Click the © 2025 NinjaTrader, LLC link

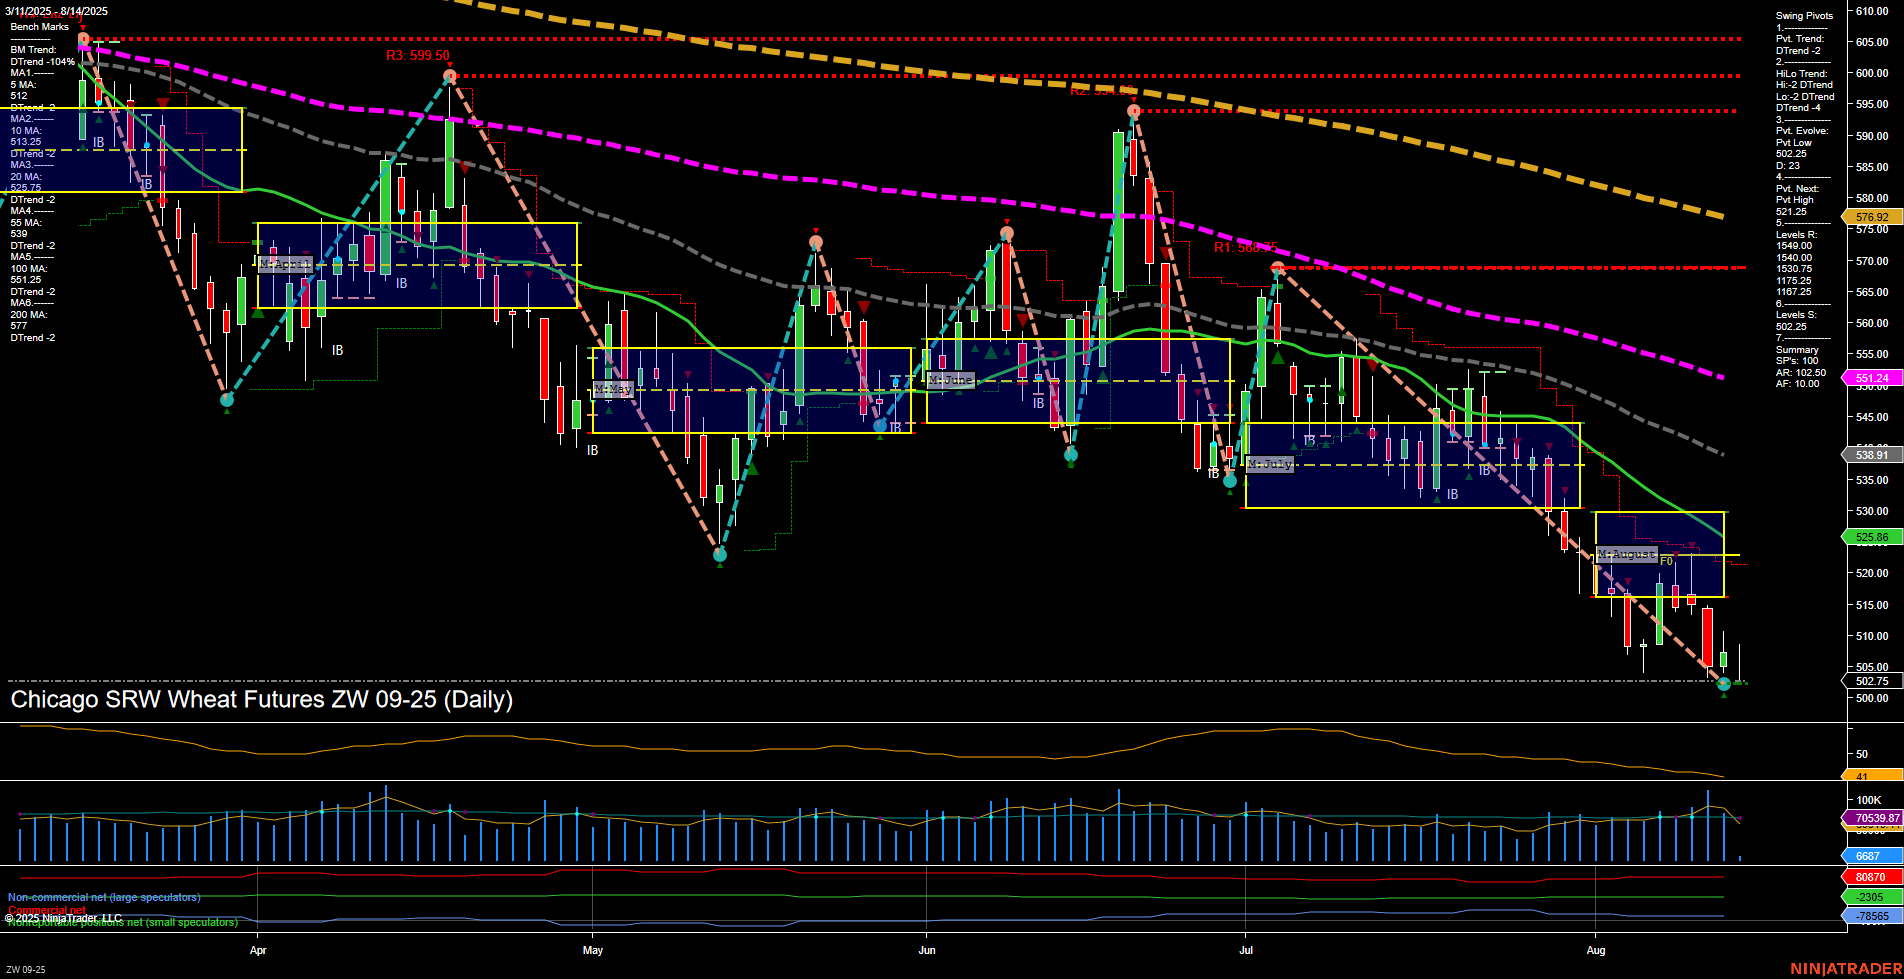pyautogui.click(x=65, y=917)
